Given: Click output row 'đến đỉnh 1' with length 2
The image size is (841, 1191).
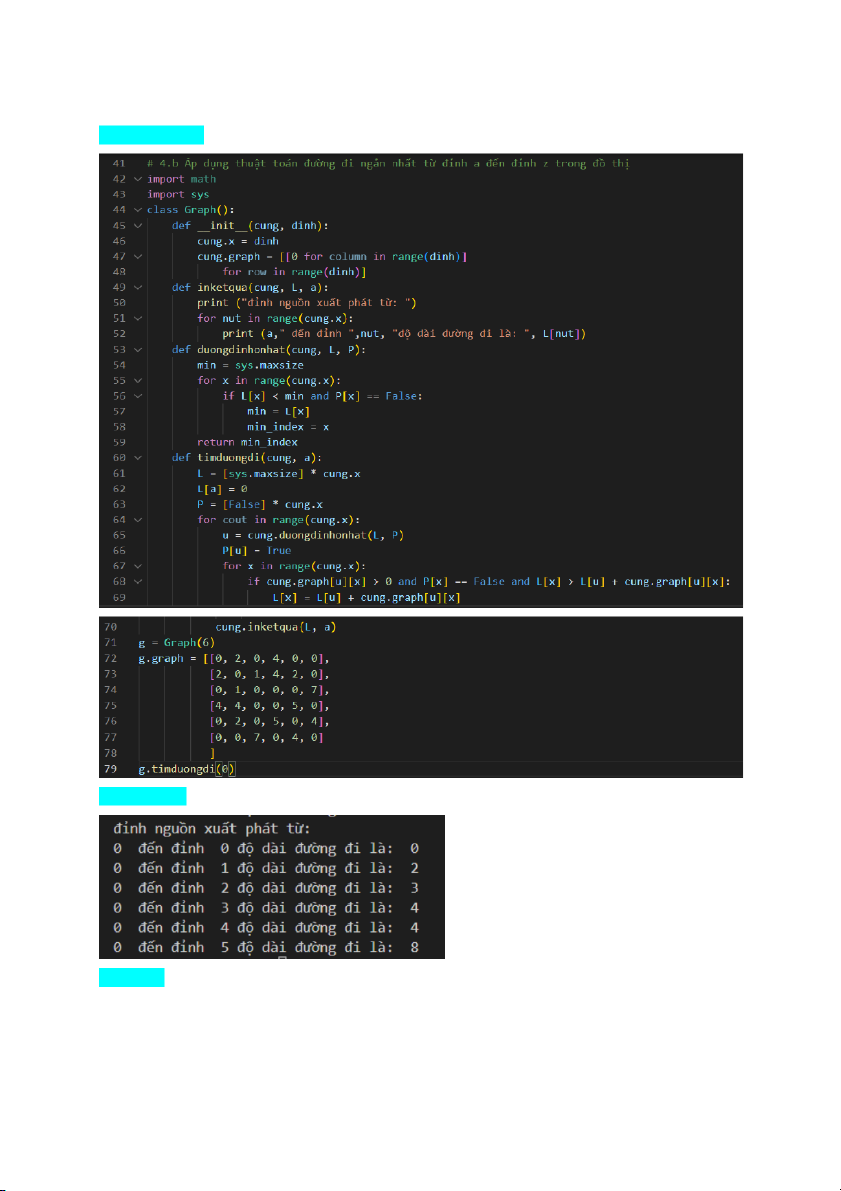Looking at the screenshot, I should click(x=266, y=868).
